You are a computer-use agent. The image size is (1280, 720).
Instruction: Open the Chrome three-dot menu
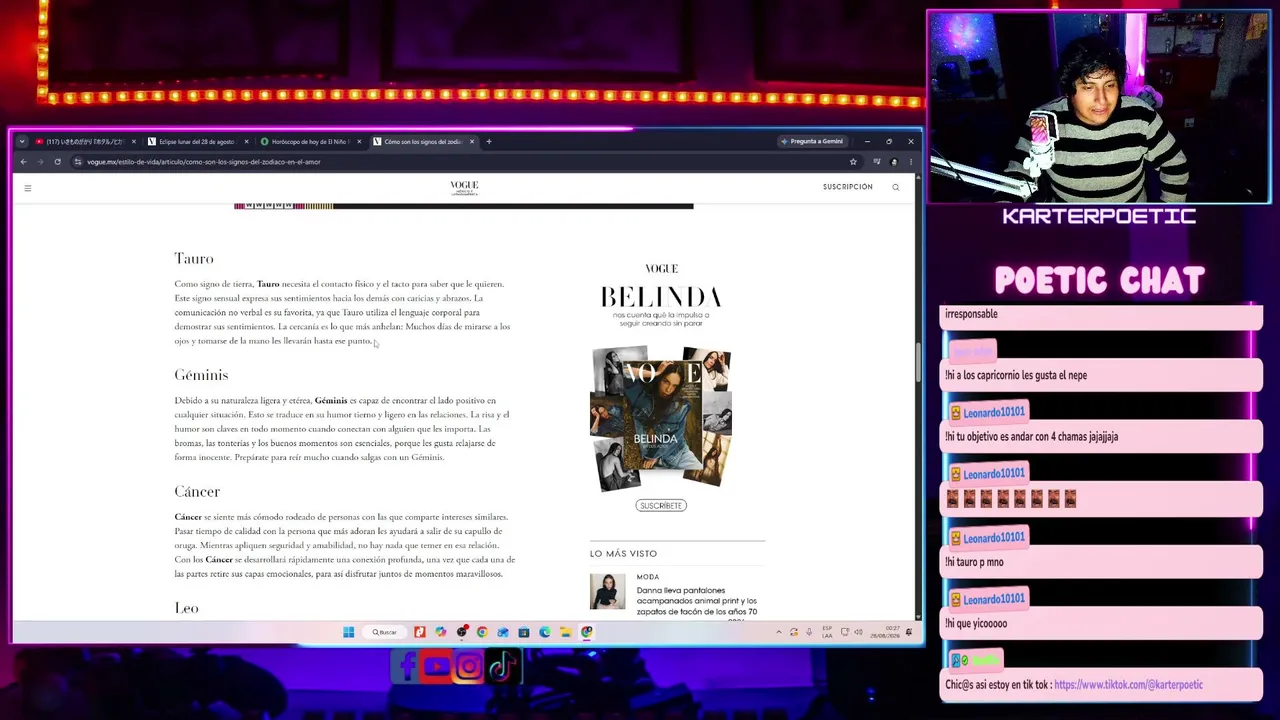point(910,162)
